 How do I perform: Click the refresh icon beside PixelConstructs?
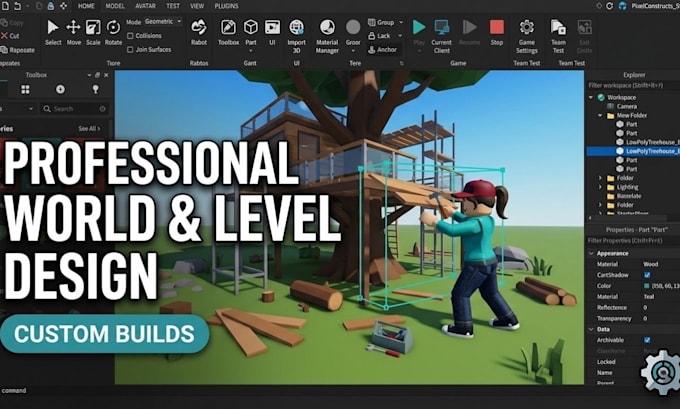coord(609,6)
